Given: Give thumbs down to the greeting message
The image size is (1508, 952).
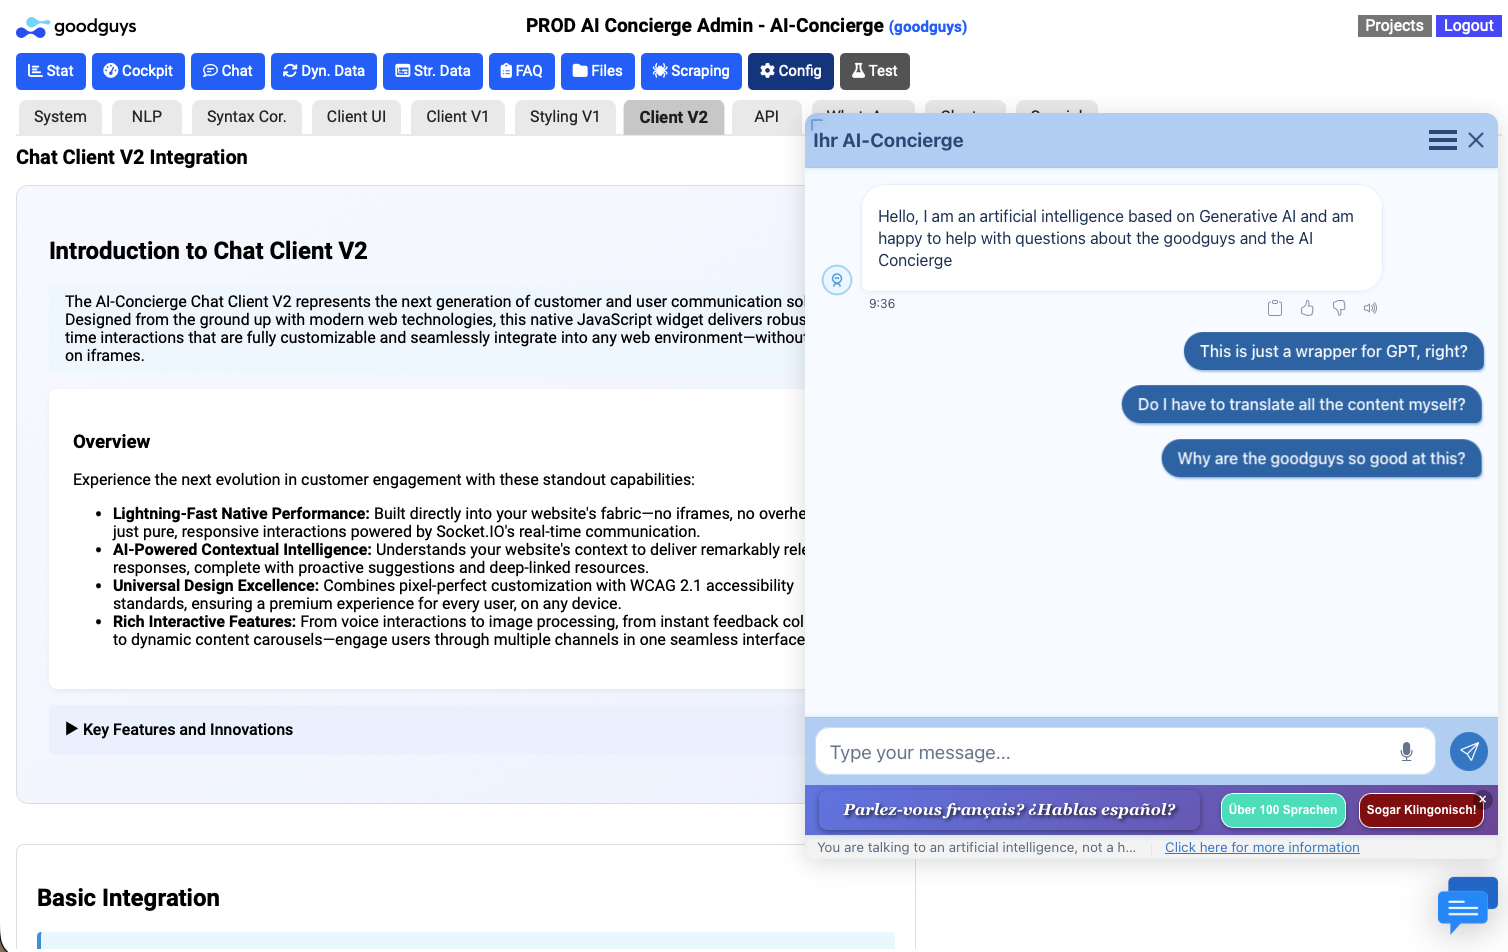Looking at the screenshot, I should 1339,308.
